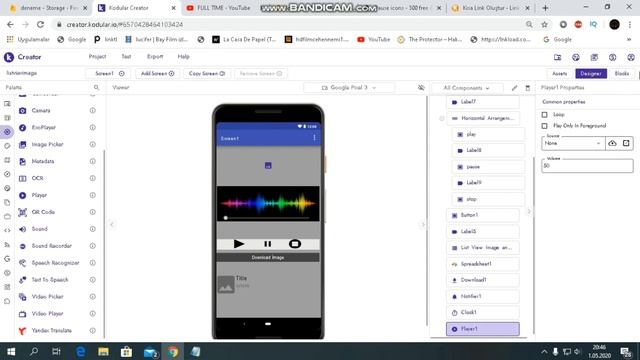Select the Sound palette component
This screenshot has width=640, height=360.
(40, 229)
